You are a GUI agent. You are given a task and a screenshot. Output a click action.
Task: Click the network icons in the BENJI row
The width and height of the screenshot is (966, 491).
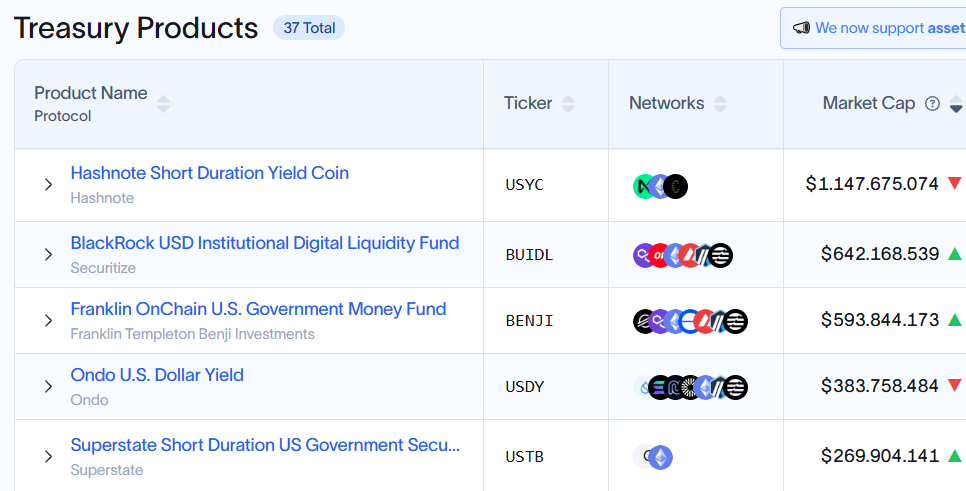690,321
